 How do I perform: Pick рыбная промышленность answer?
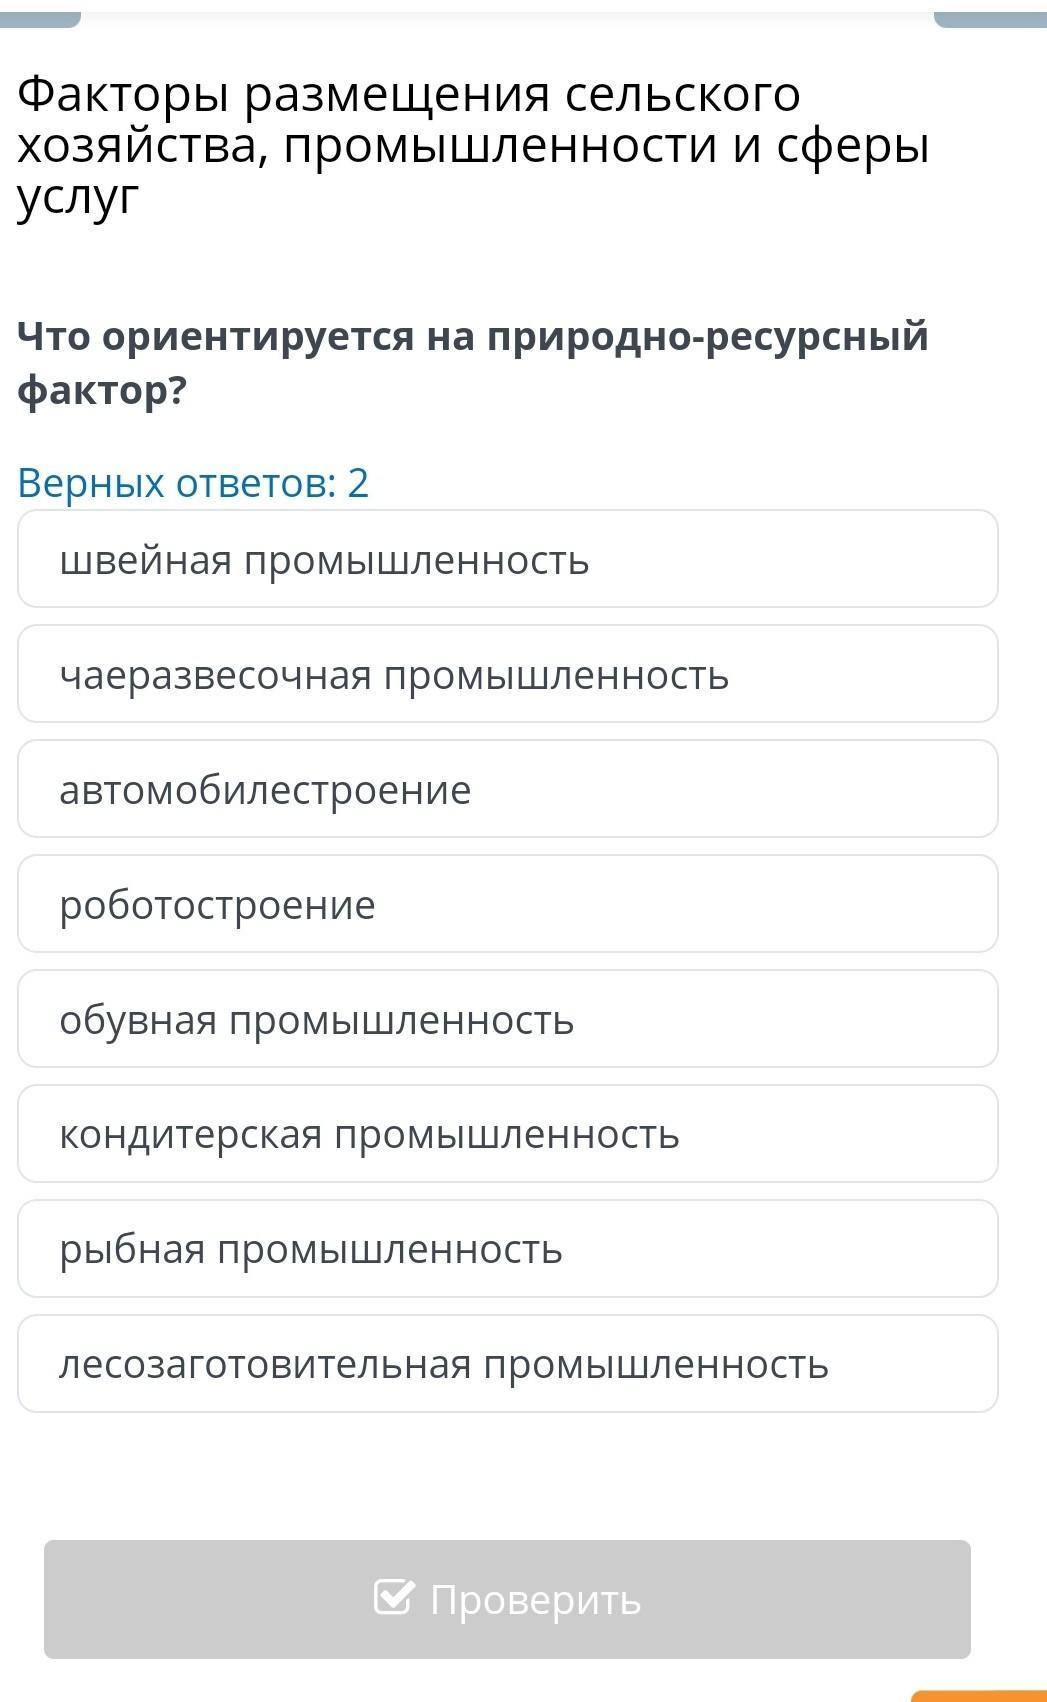tap(507, 1249)
